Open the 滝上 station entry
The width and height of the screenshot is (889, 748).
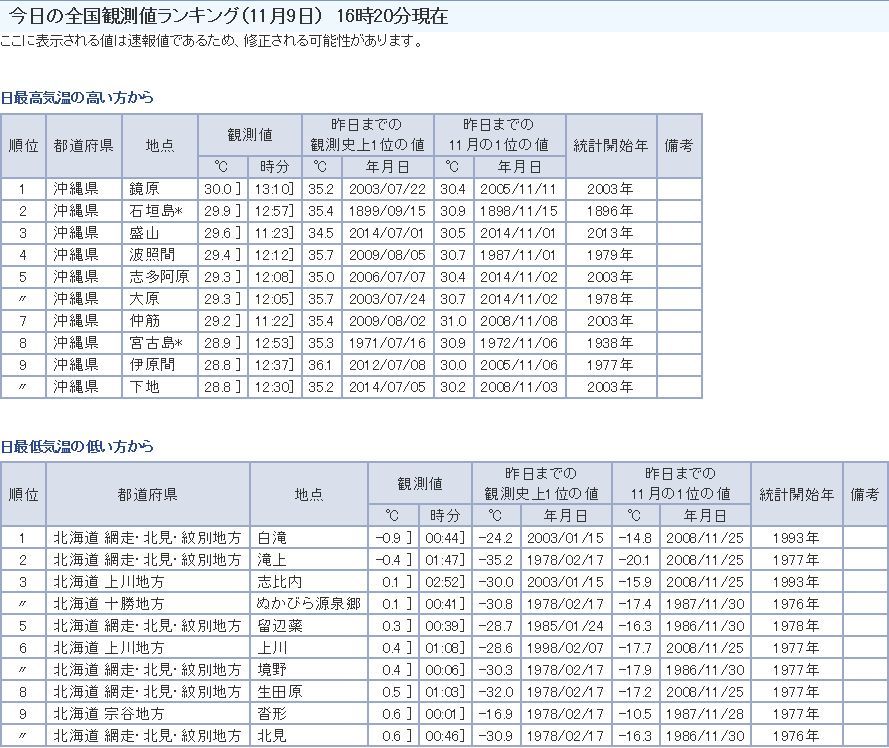(x=272, y=560)
